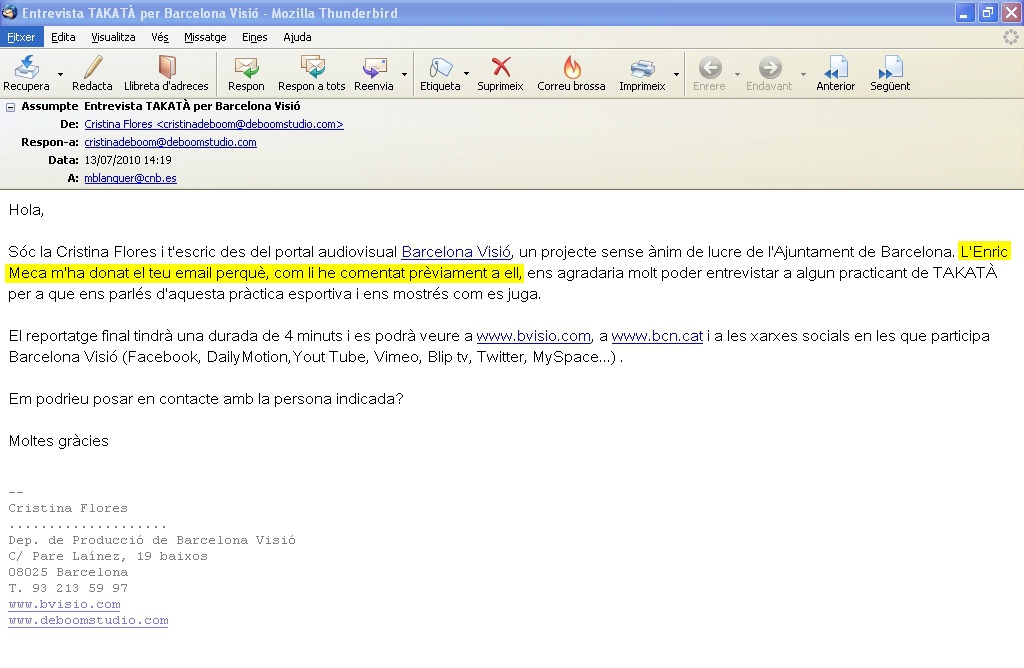Open the Enrere history dropdown arrow
The image size is (1024, 668).
[x=737, y=74]
